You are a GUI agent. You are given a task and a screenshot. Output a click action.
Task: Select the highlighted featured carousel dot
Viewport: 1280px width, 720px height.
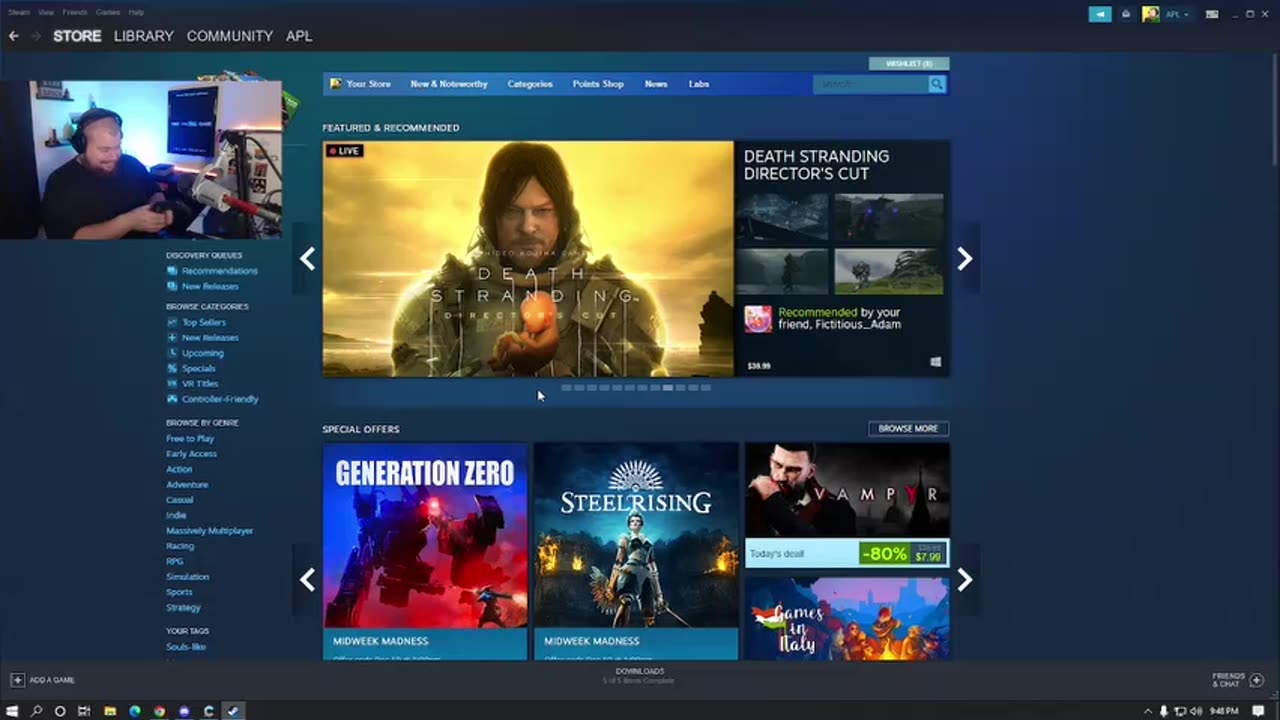668,388
